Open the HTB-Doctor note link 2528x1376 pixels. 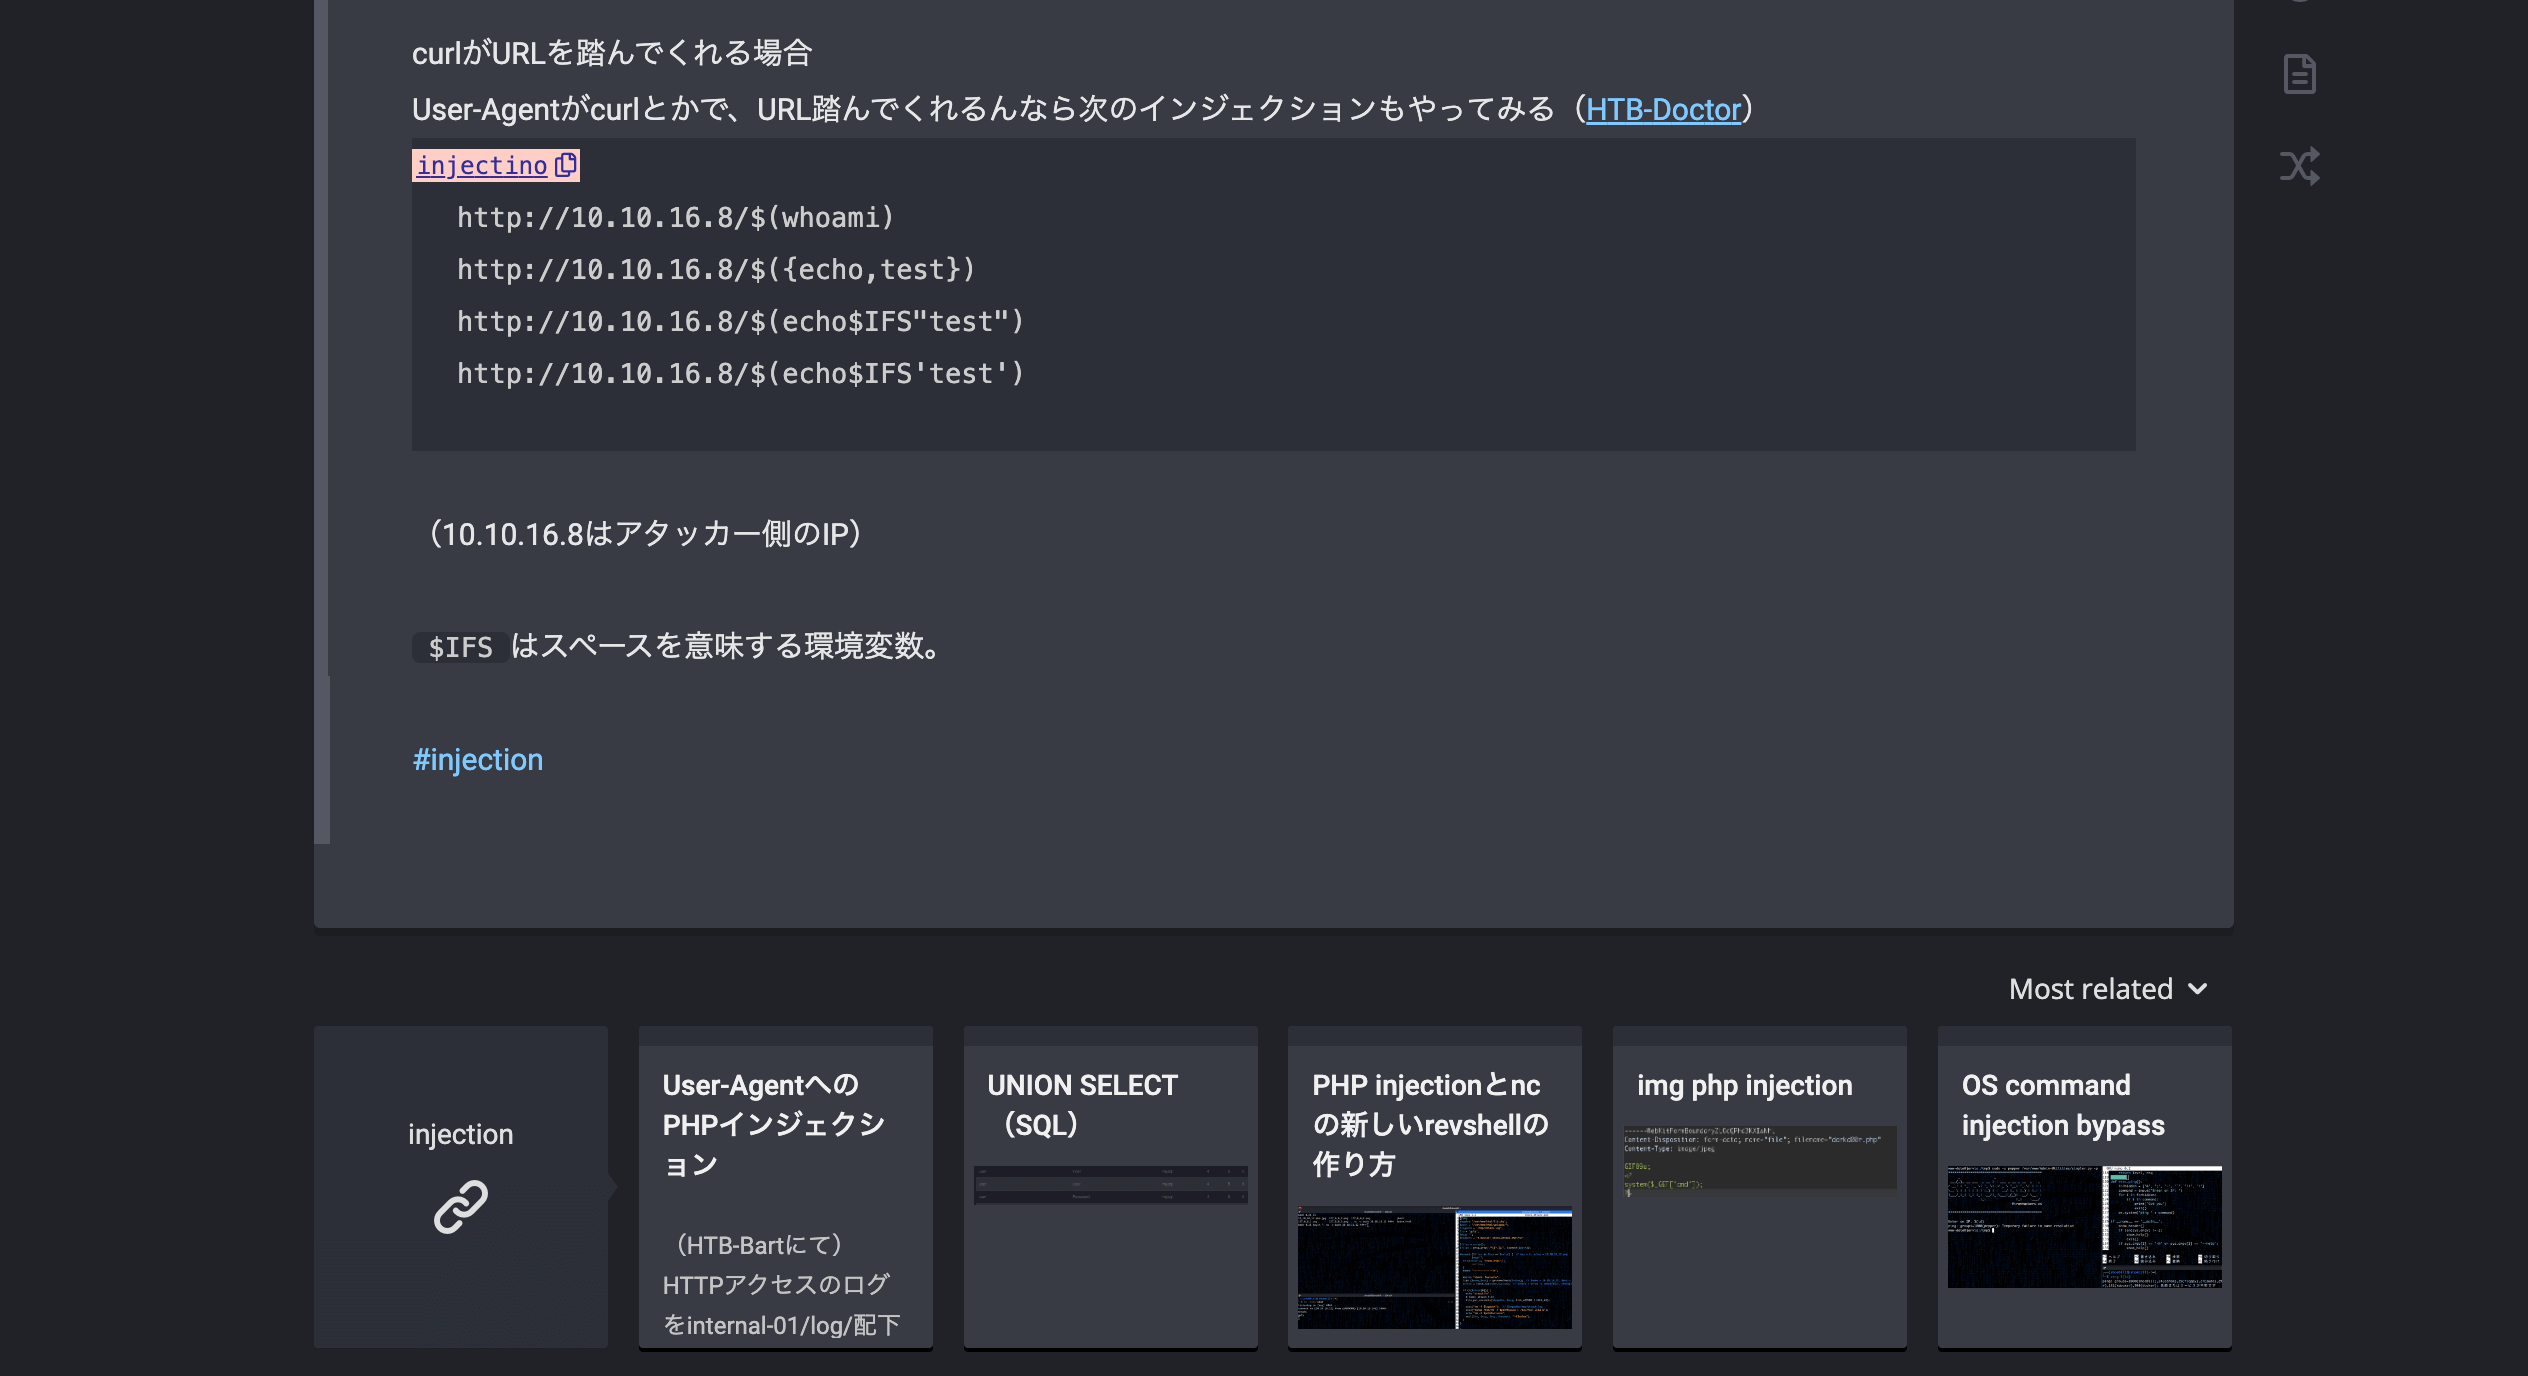click(1663, 110)
